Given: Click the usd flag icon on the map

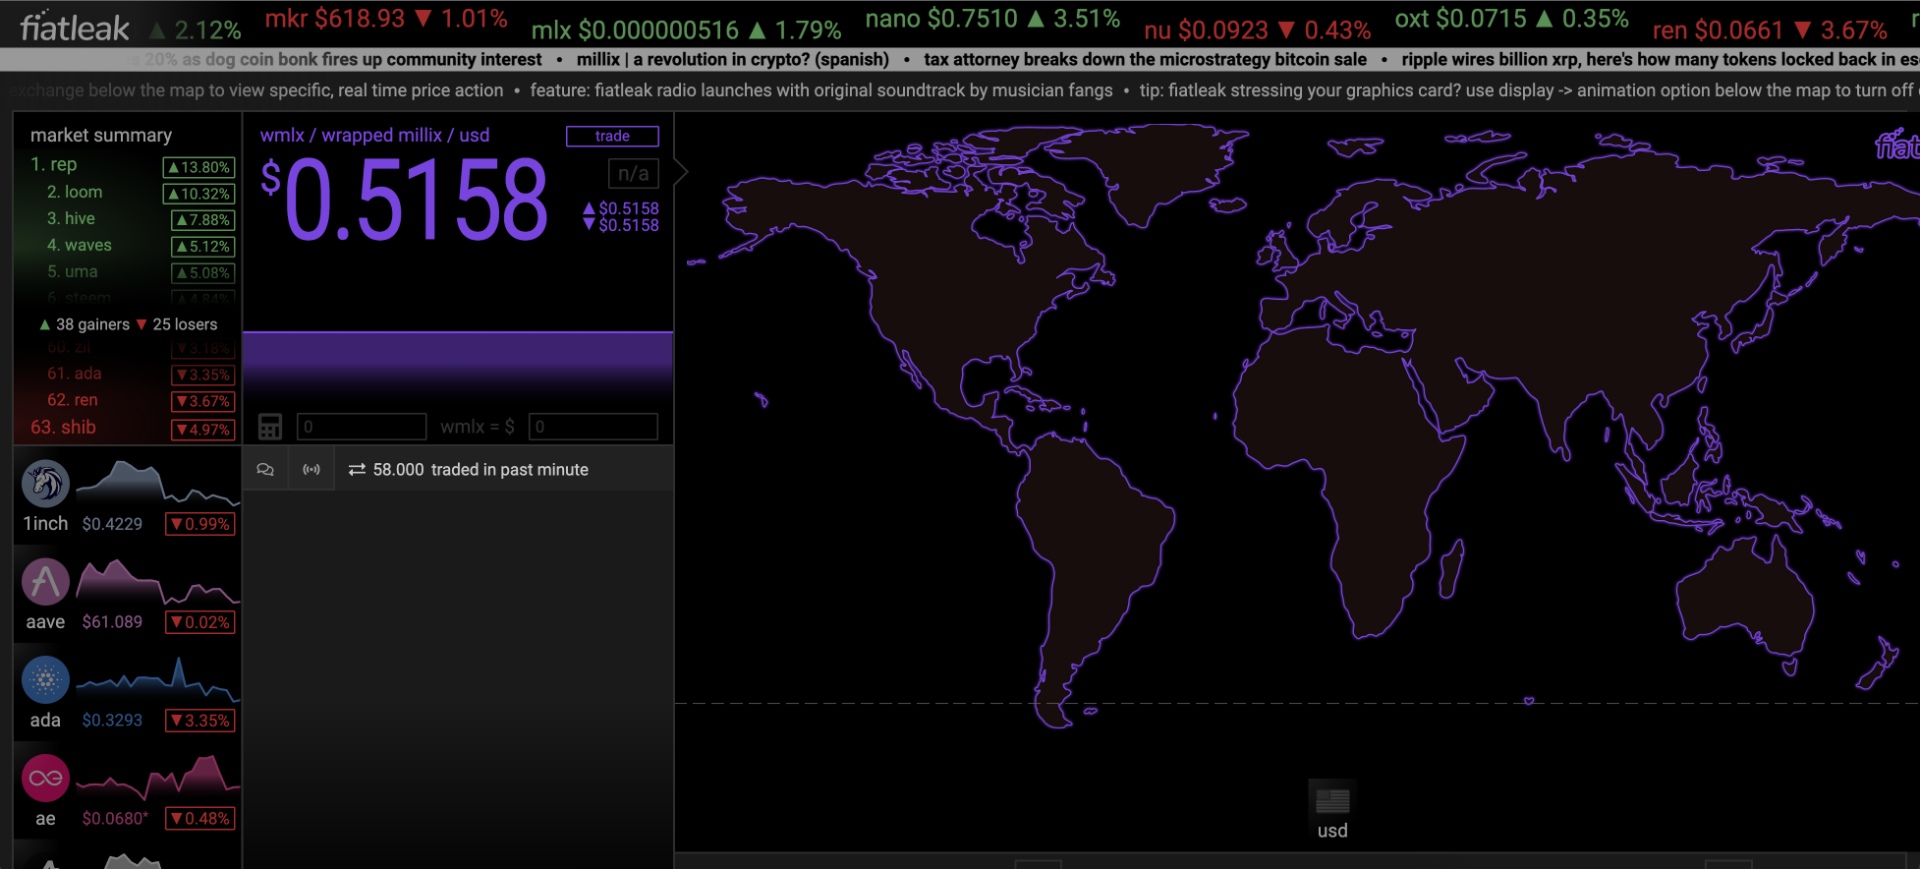Looking at the screenshot, I should 1332,800.
